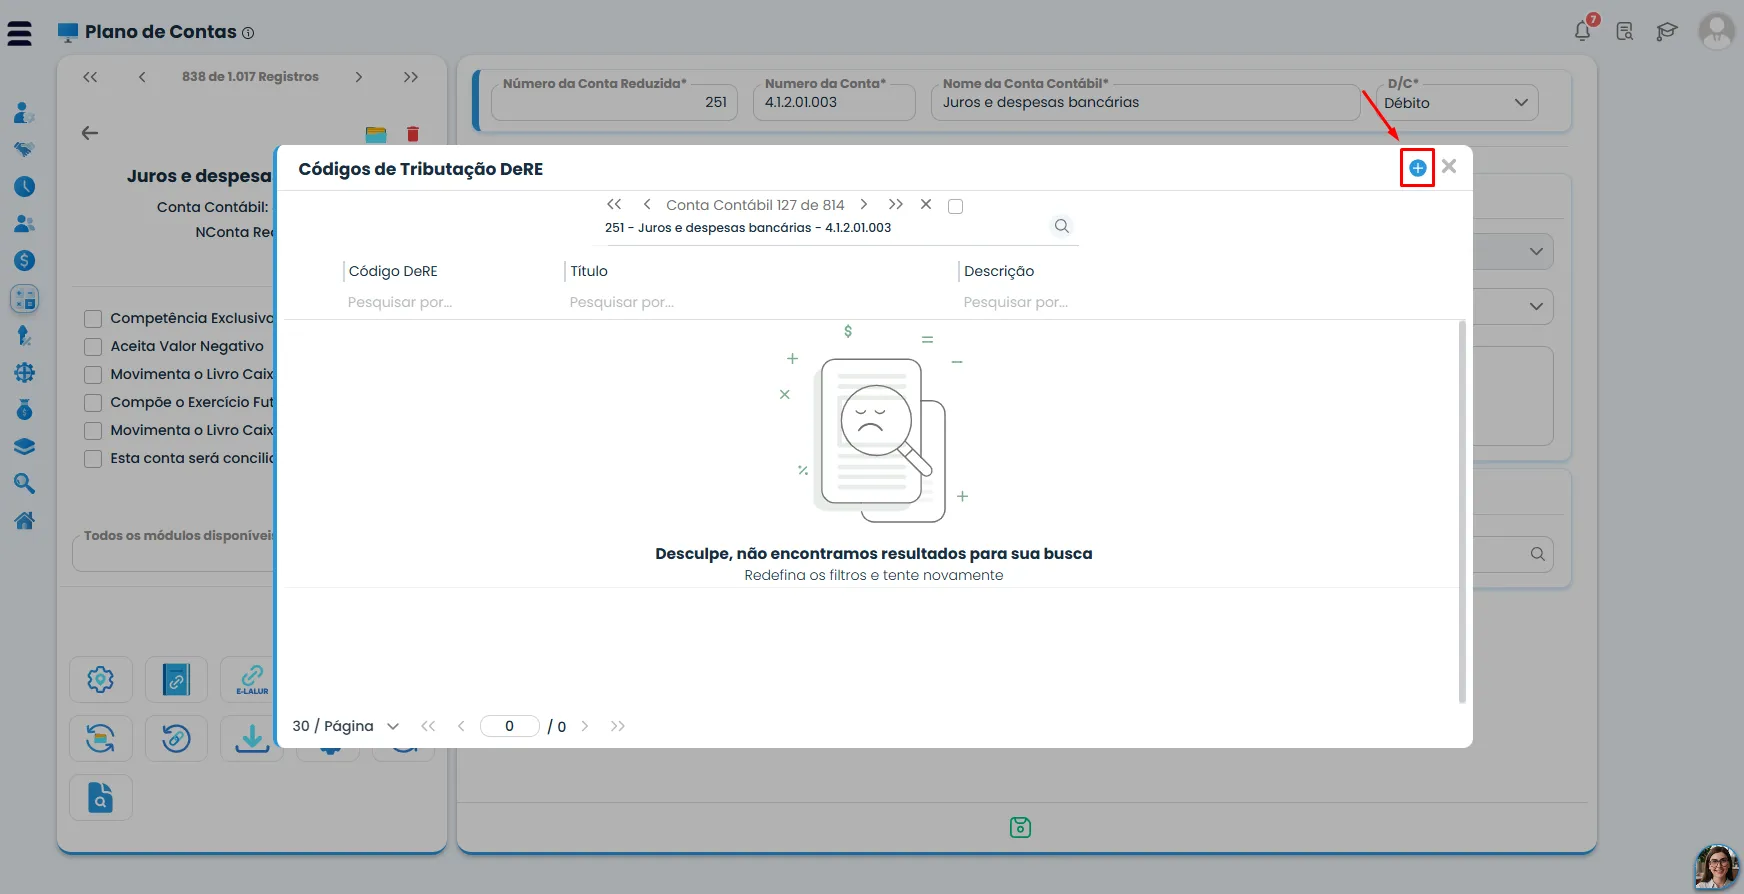The height and width of the screenshot is (894, 1744).
Task: Jump to last Conta Contábil in dialog
Action: coord(896,204)
